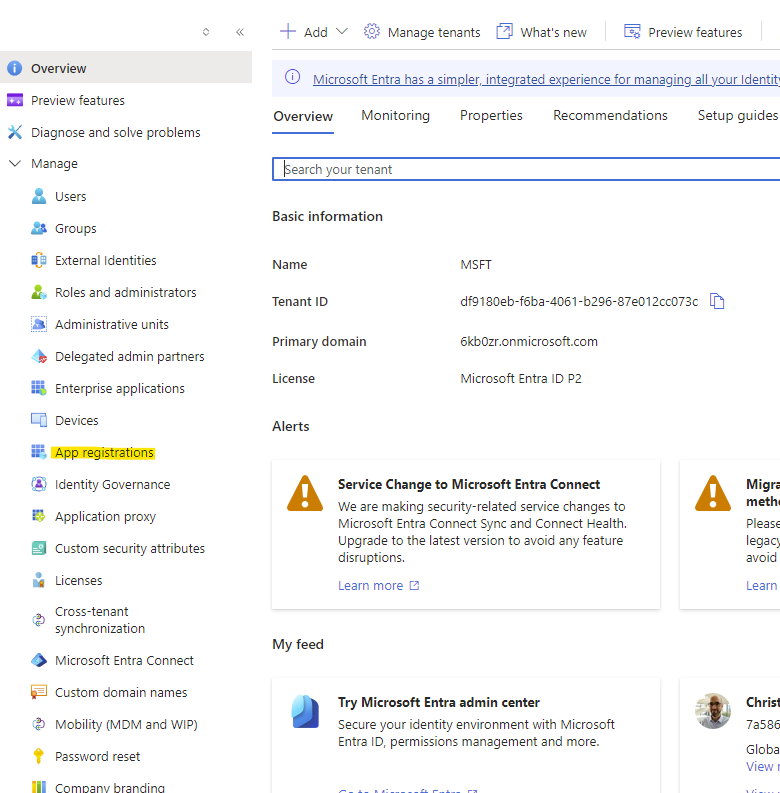Screen dimensions: 780x793
Task: Open the Preview features toolbar button
Action: [683, 32]
